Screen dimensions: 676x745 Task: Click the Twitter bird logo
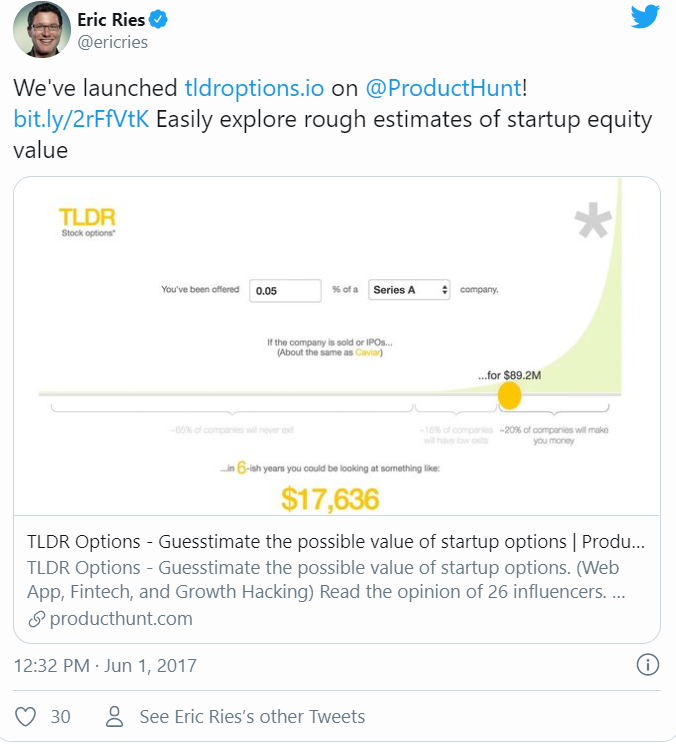pyautogui.click(x=645, y=16)
